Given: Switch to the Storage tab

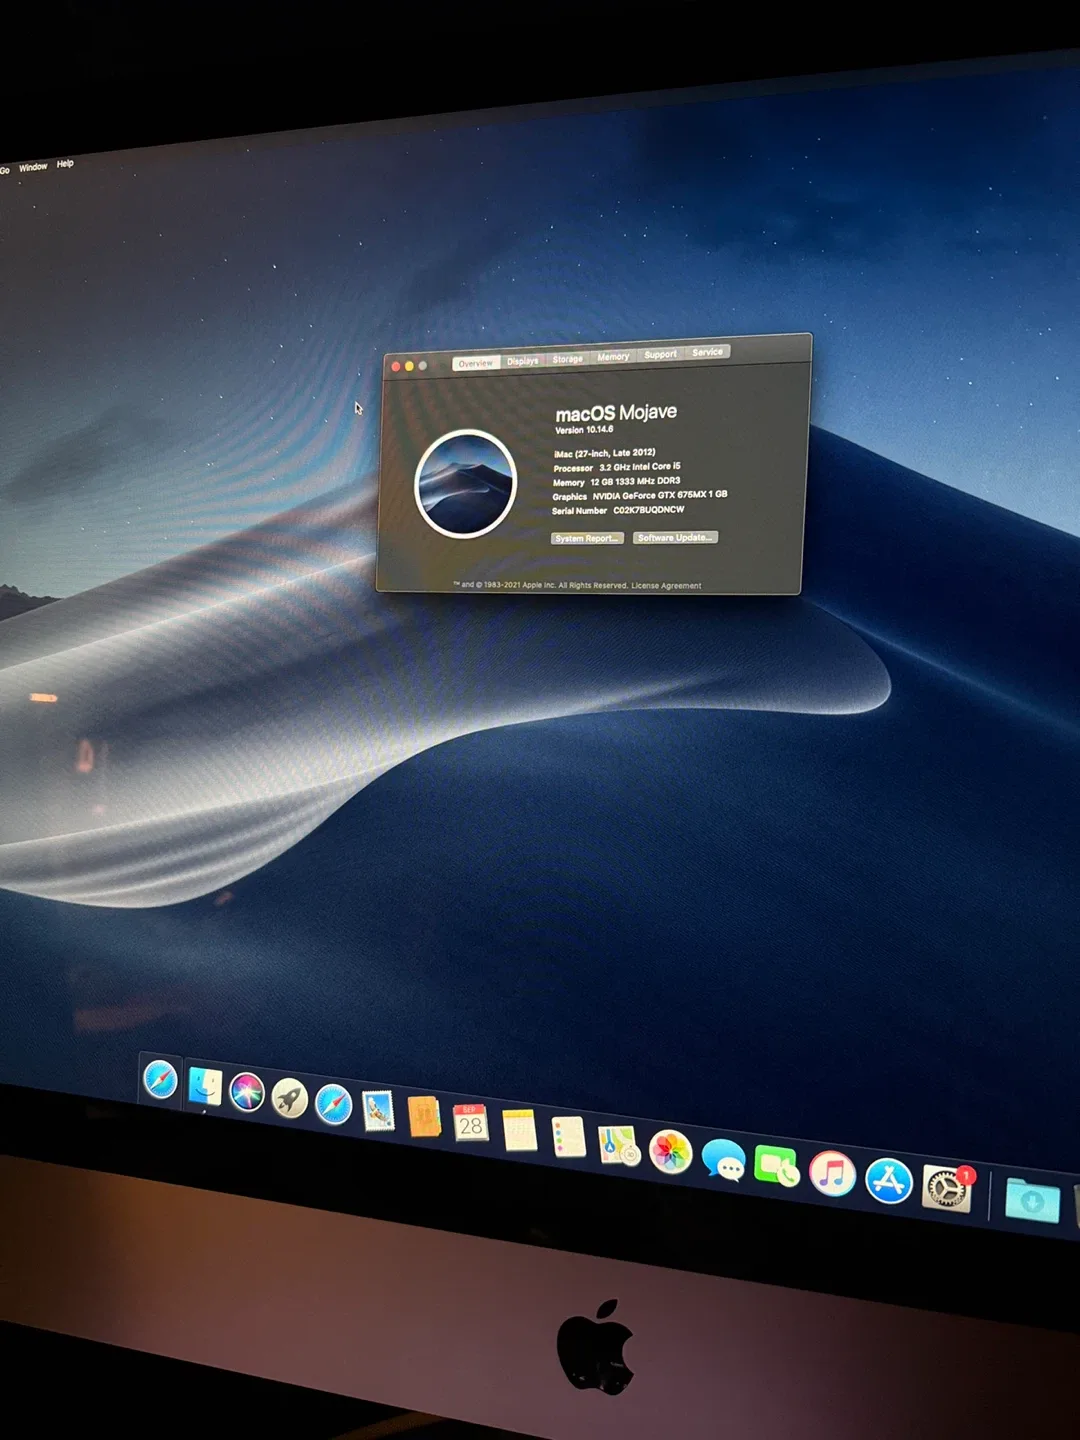Looking at the screenshot, I should click(566, 358).
